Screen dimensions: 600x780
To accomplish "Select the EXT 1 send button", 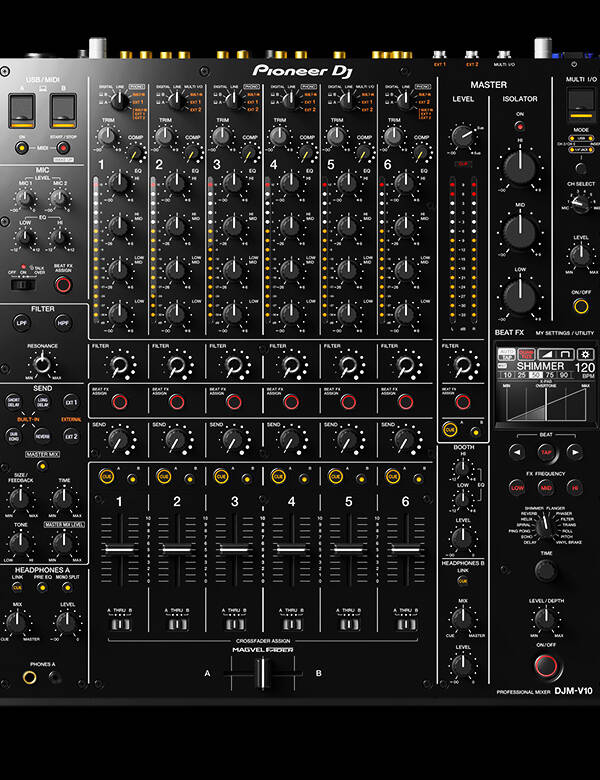I will 71,402.
